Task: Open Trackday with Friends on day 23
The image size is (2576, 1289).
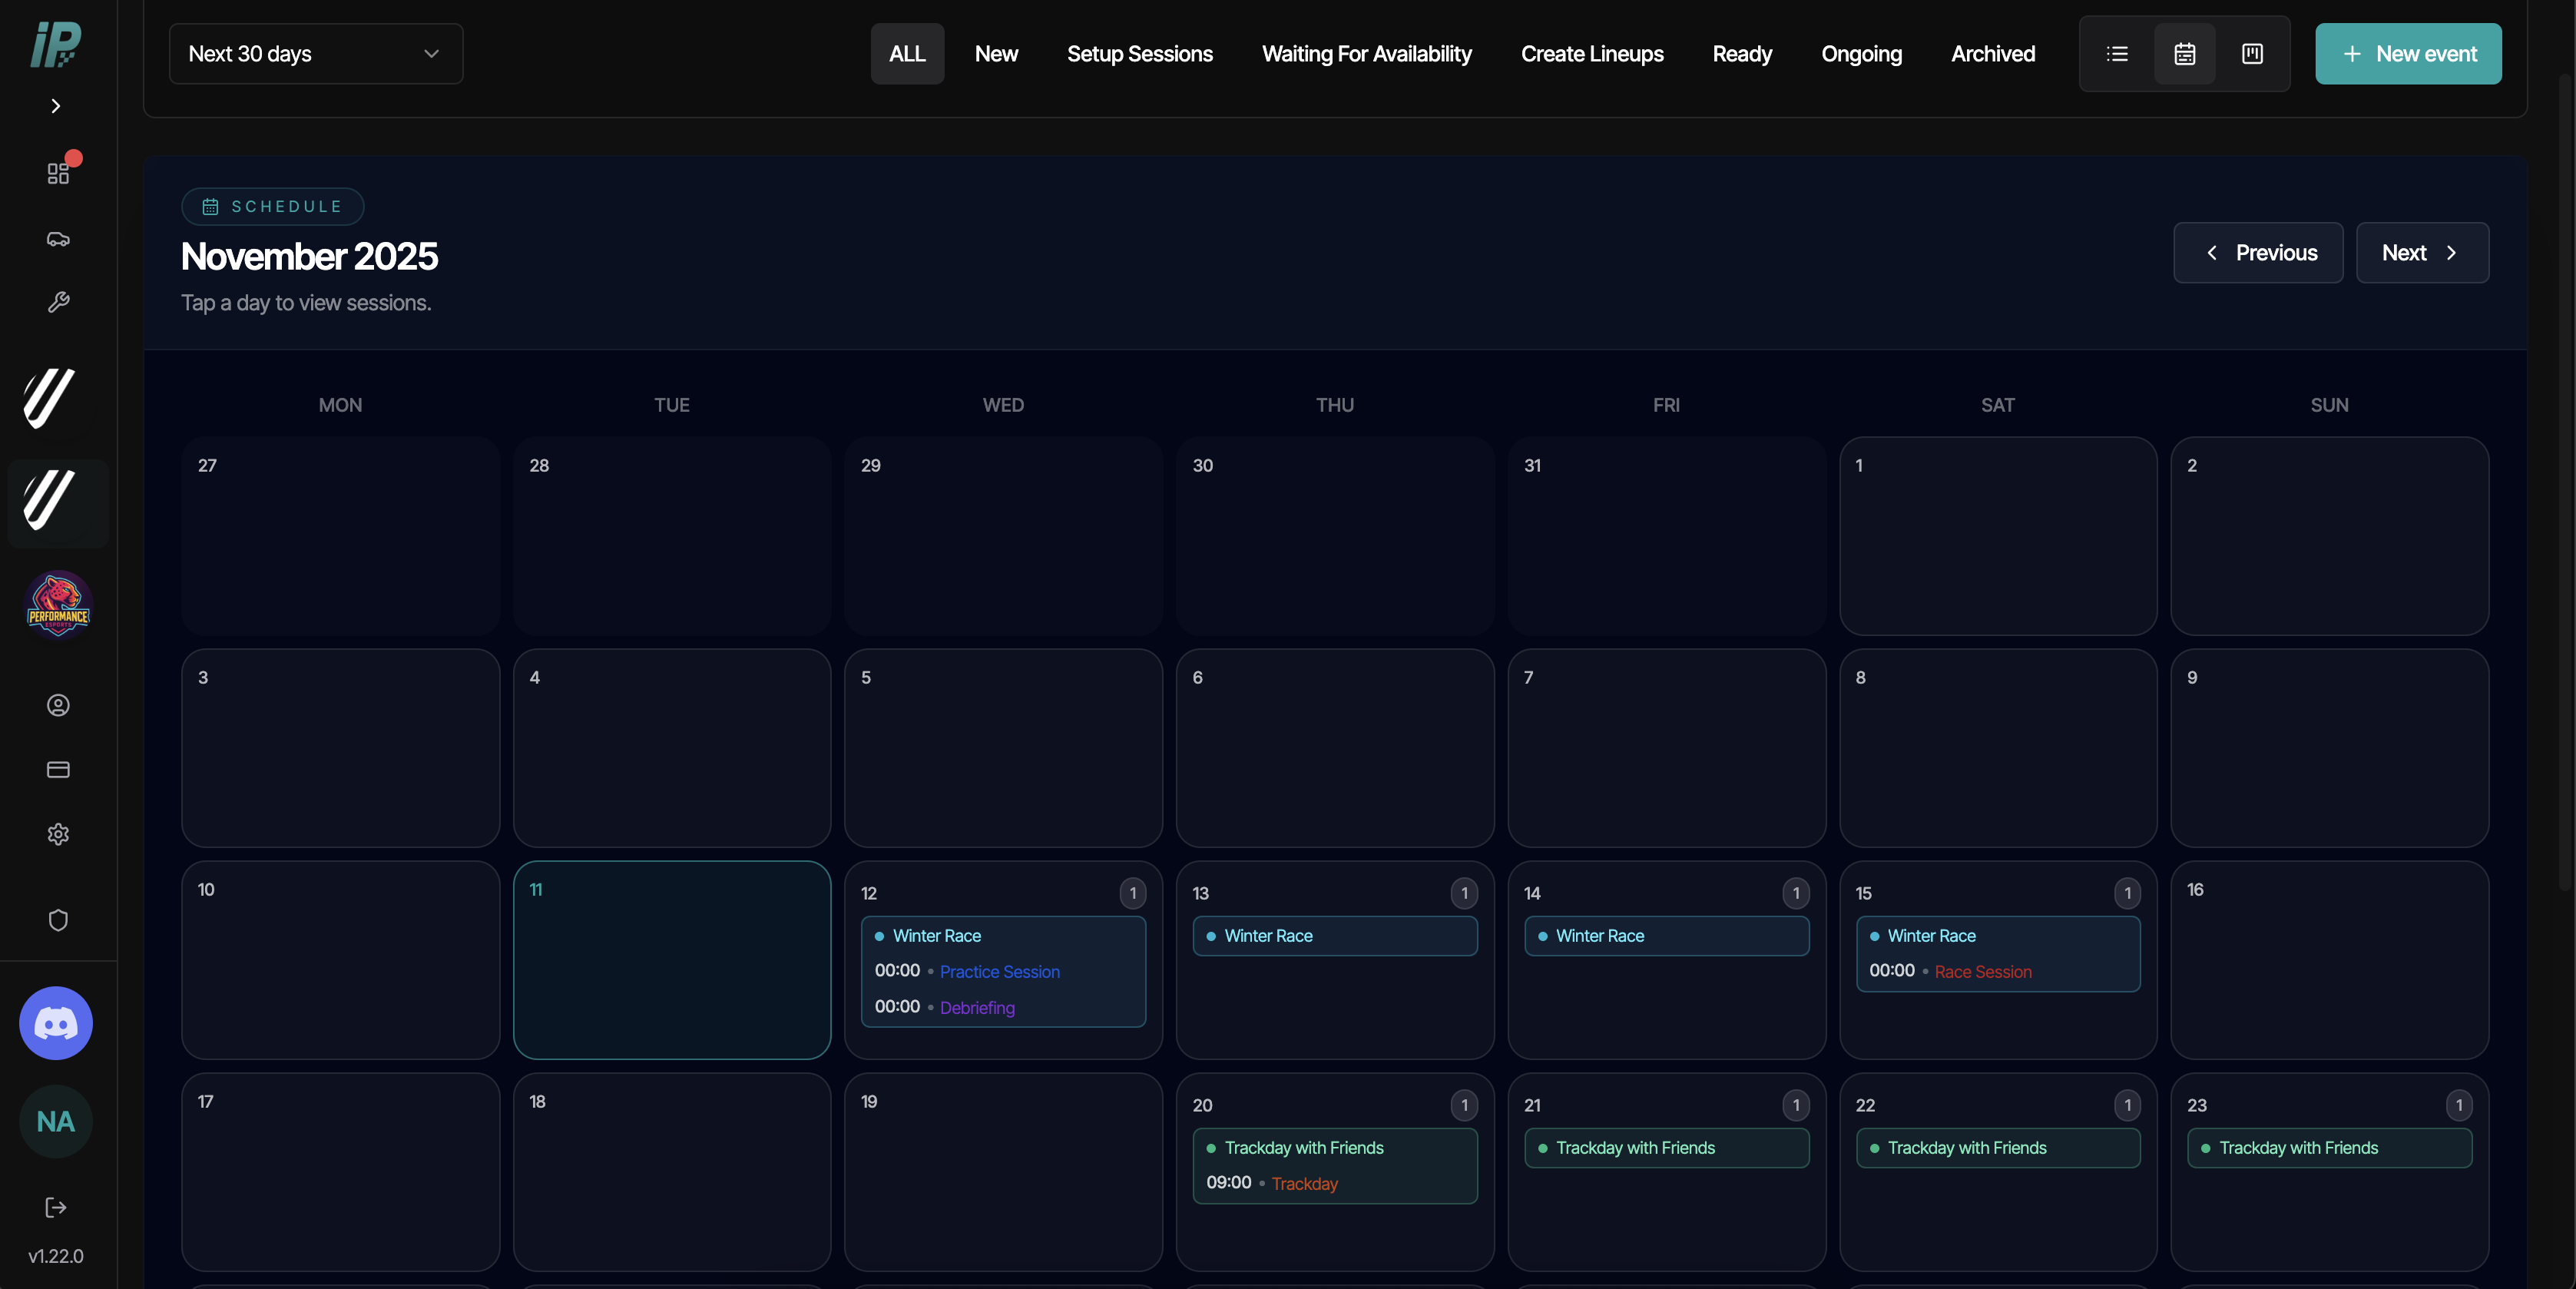Action: tap(2330, 1148)
